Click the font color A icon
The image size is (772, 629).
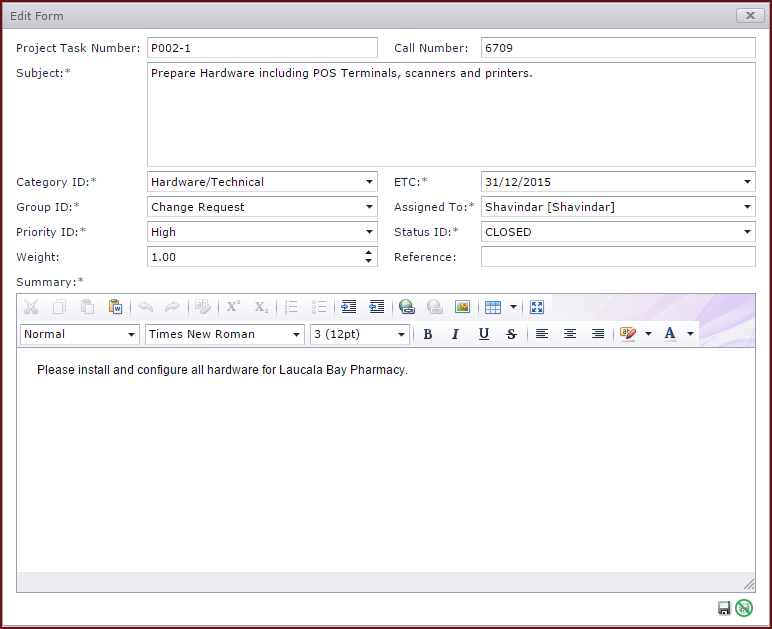tap(670, 334)
